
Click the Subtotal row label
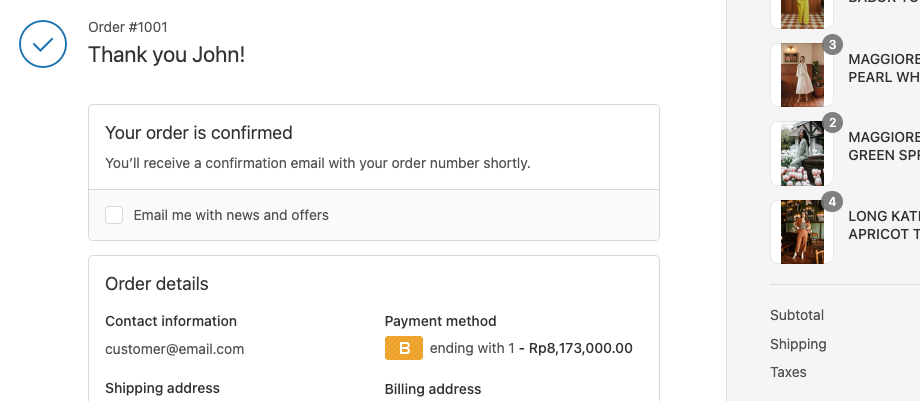[x=797, y=315]
